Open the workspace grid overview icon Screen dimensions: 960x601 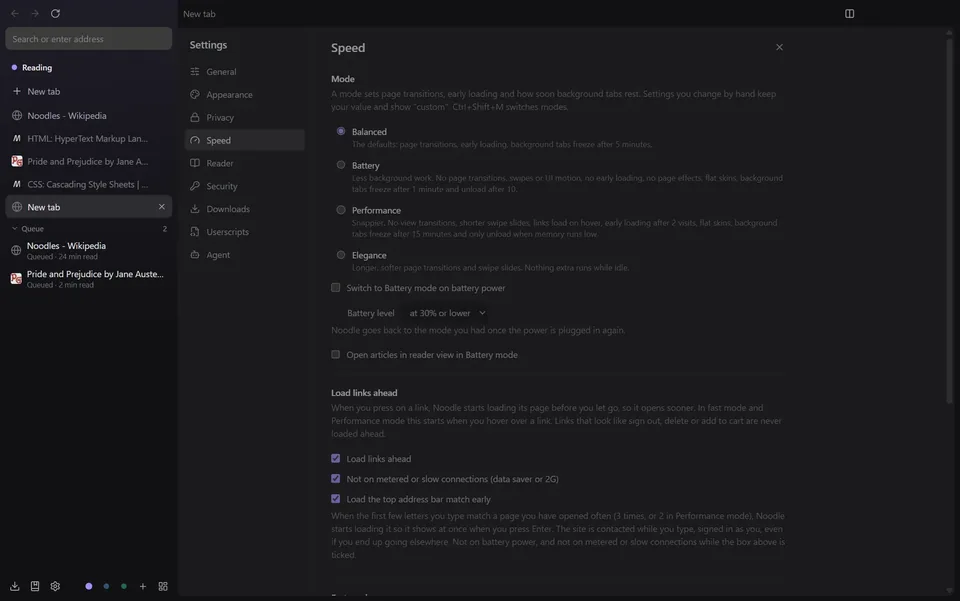[x=163, y=586]
